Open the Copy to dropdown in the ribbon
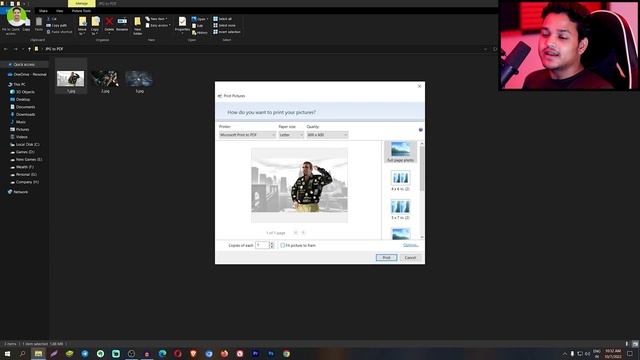Viewport: 640px width, 360px height. [95, 25]
